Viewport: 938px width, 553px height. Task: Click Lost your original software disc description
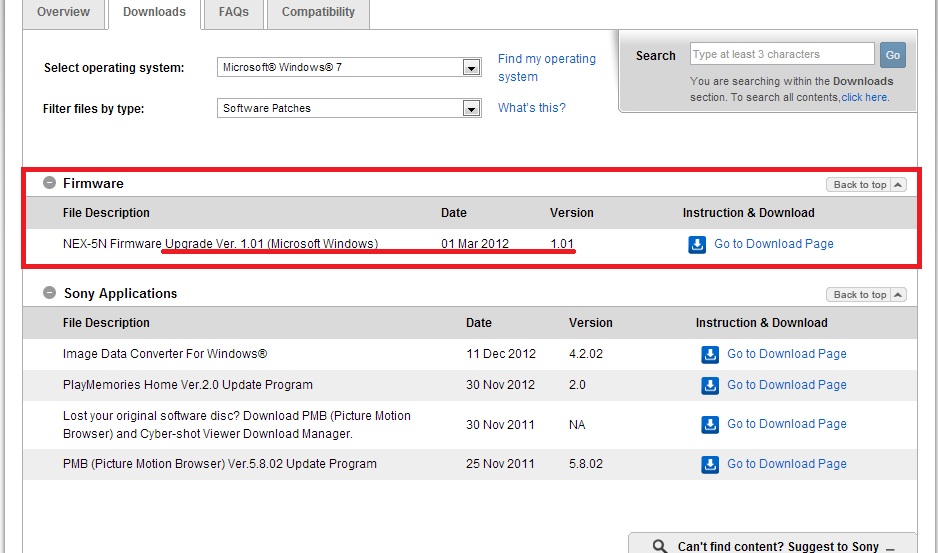(237, 425)
